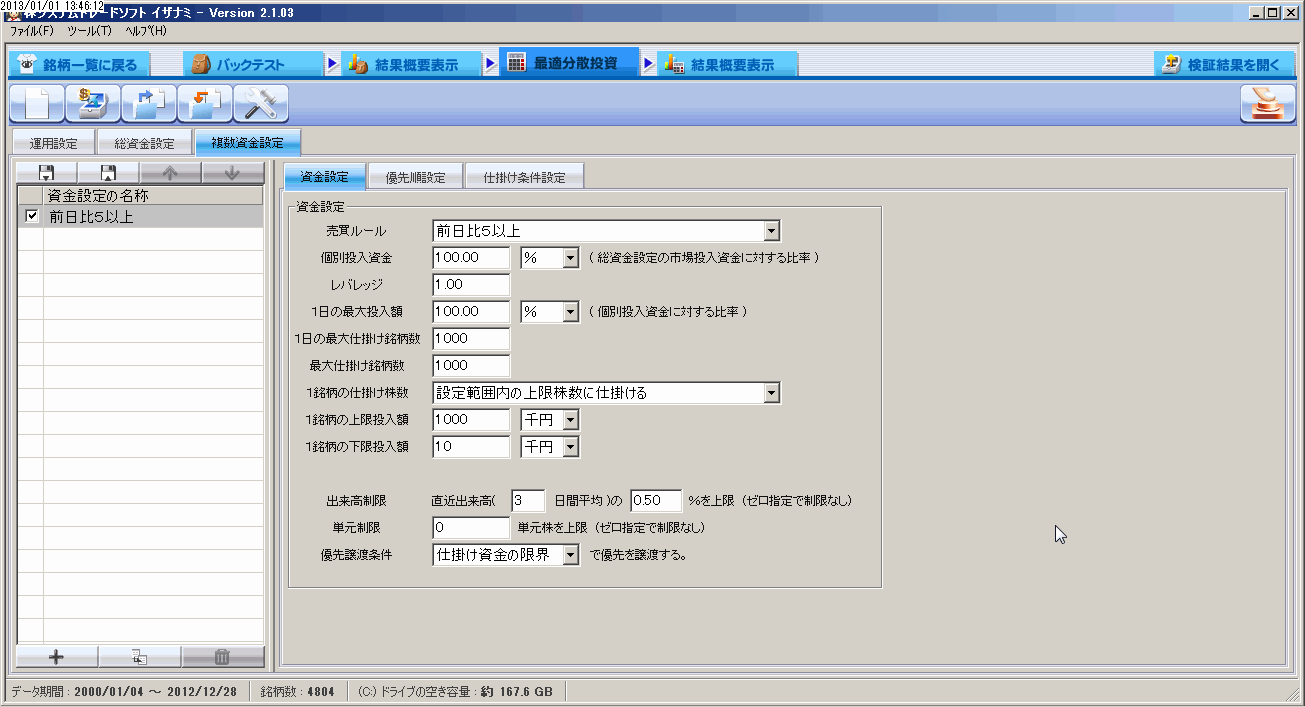Image resolution: width=1305 pixels, height=707 pixels.
Task: Click the new blank document toolbar icon
Action: click(x=37, y=104)
